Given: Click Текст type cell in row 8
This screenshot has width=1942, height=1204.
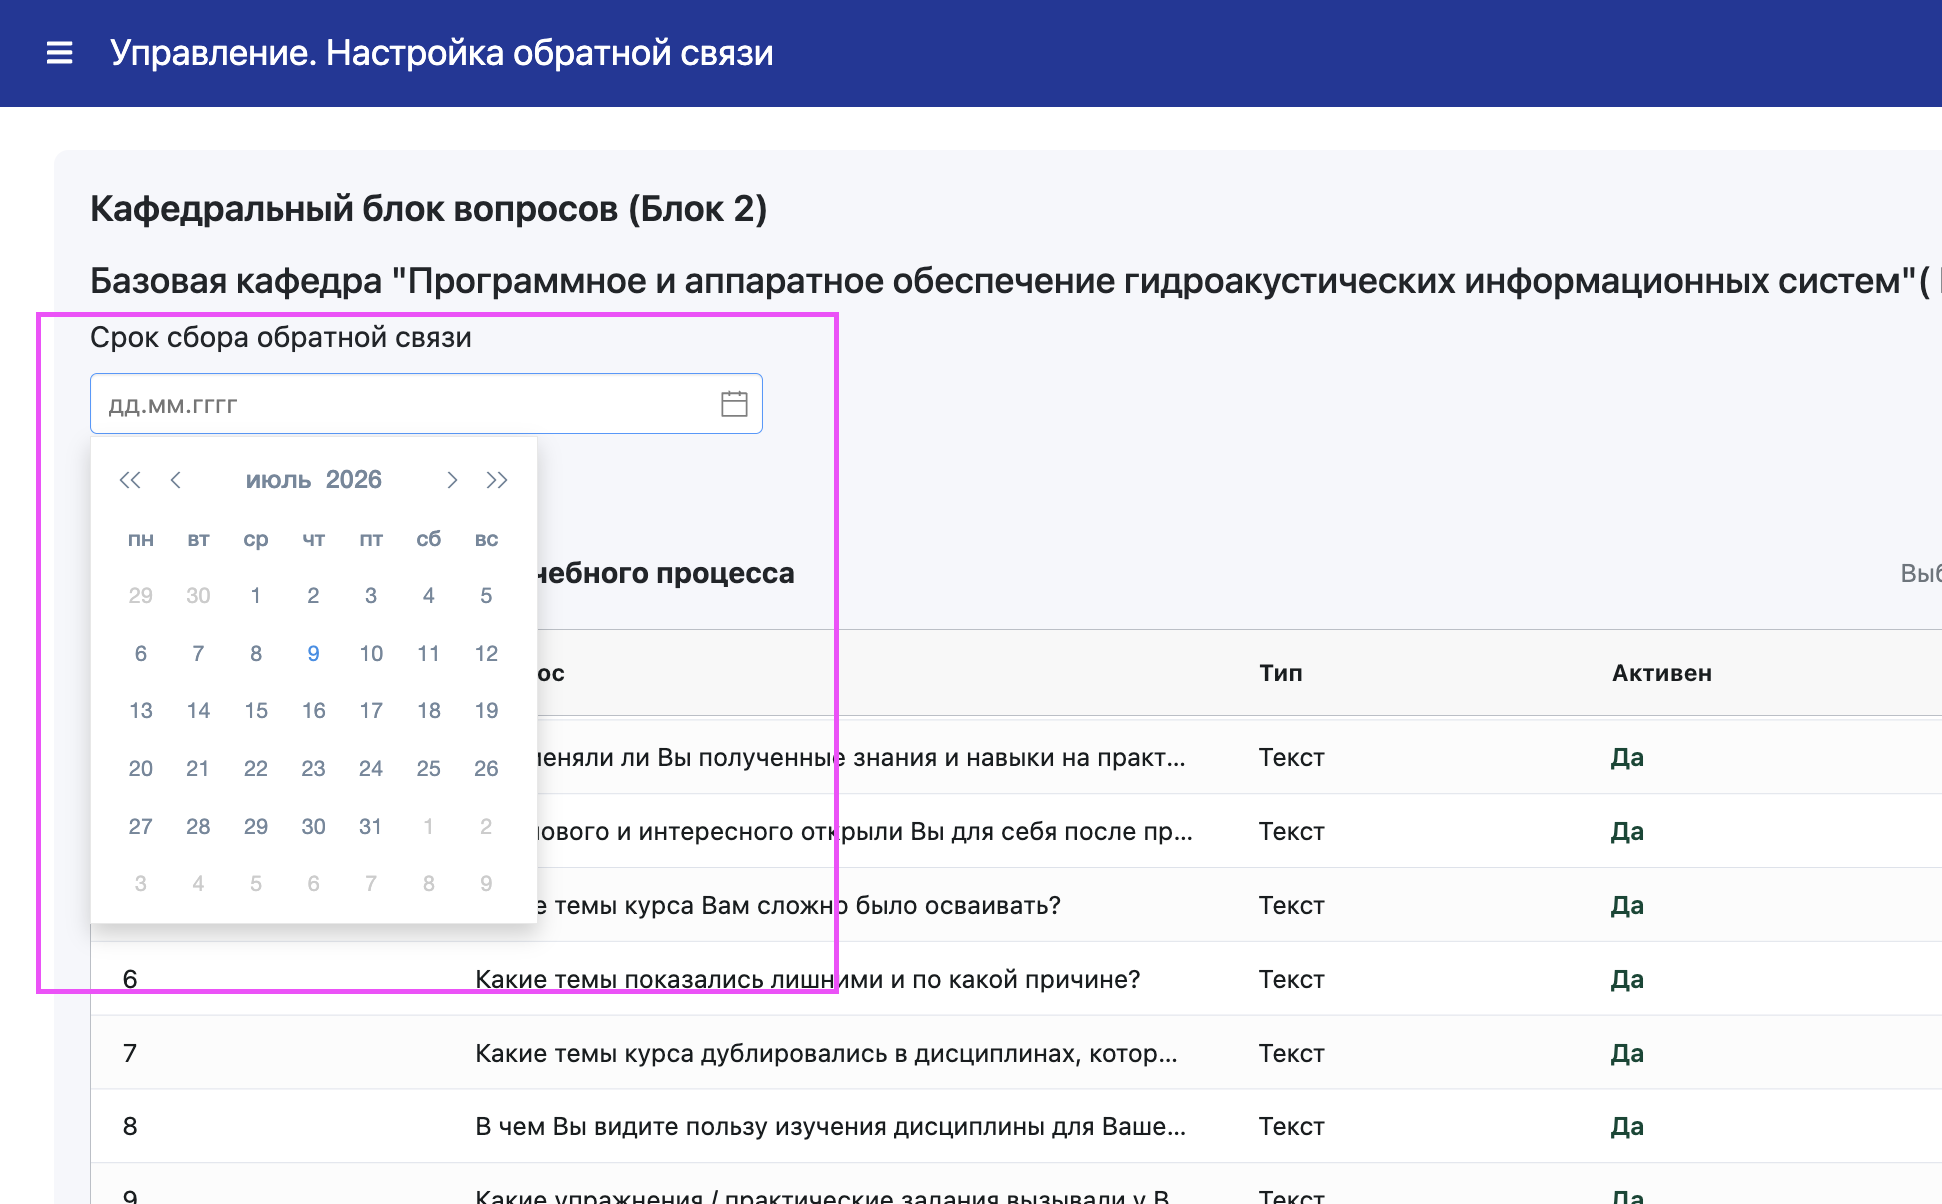Looking at the screenshot, I should pos(1291,1127).
